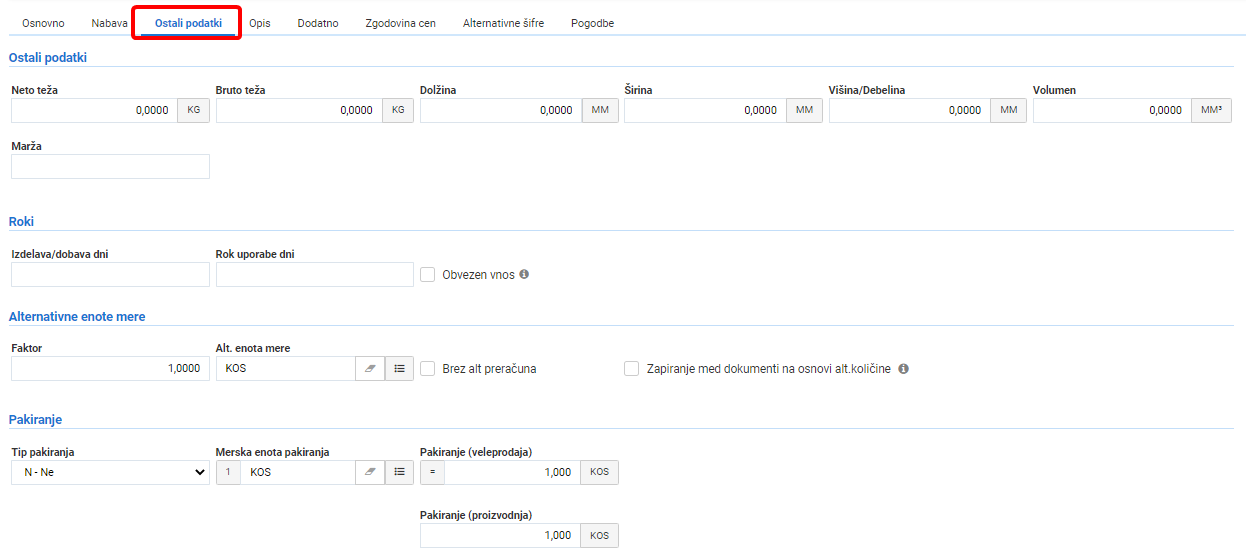The height and width of the screenshot is (560, 1246).
Task: Click the Alt. enota mere field
Action: 286,368
